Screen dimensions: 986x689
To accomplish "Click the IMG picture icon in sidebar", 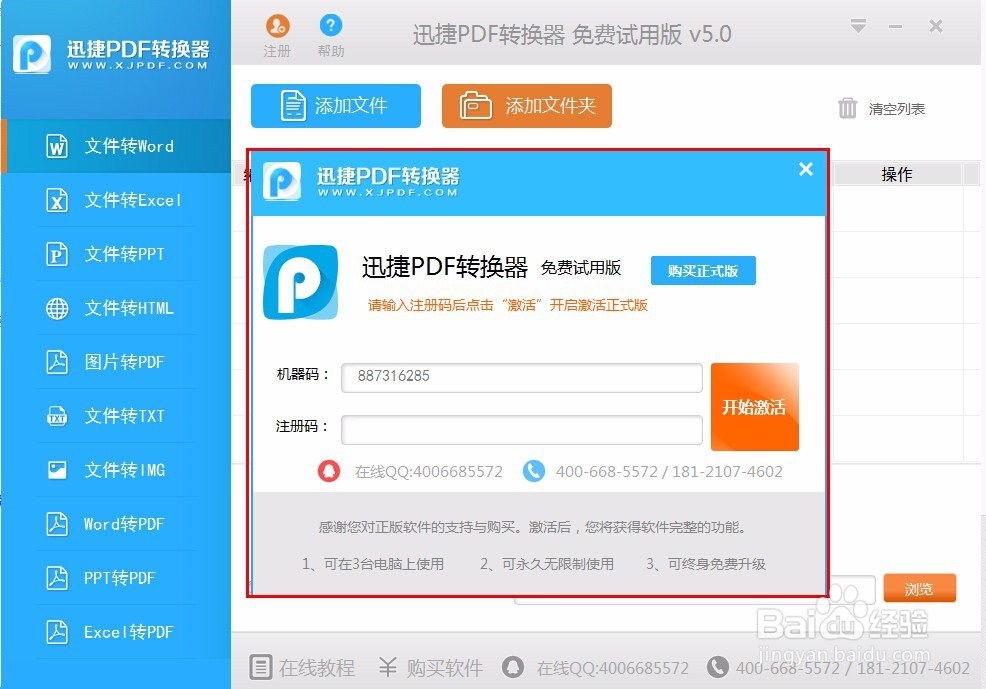I will click(x=57, y=470).
